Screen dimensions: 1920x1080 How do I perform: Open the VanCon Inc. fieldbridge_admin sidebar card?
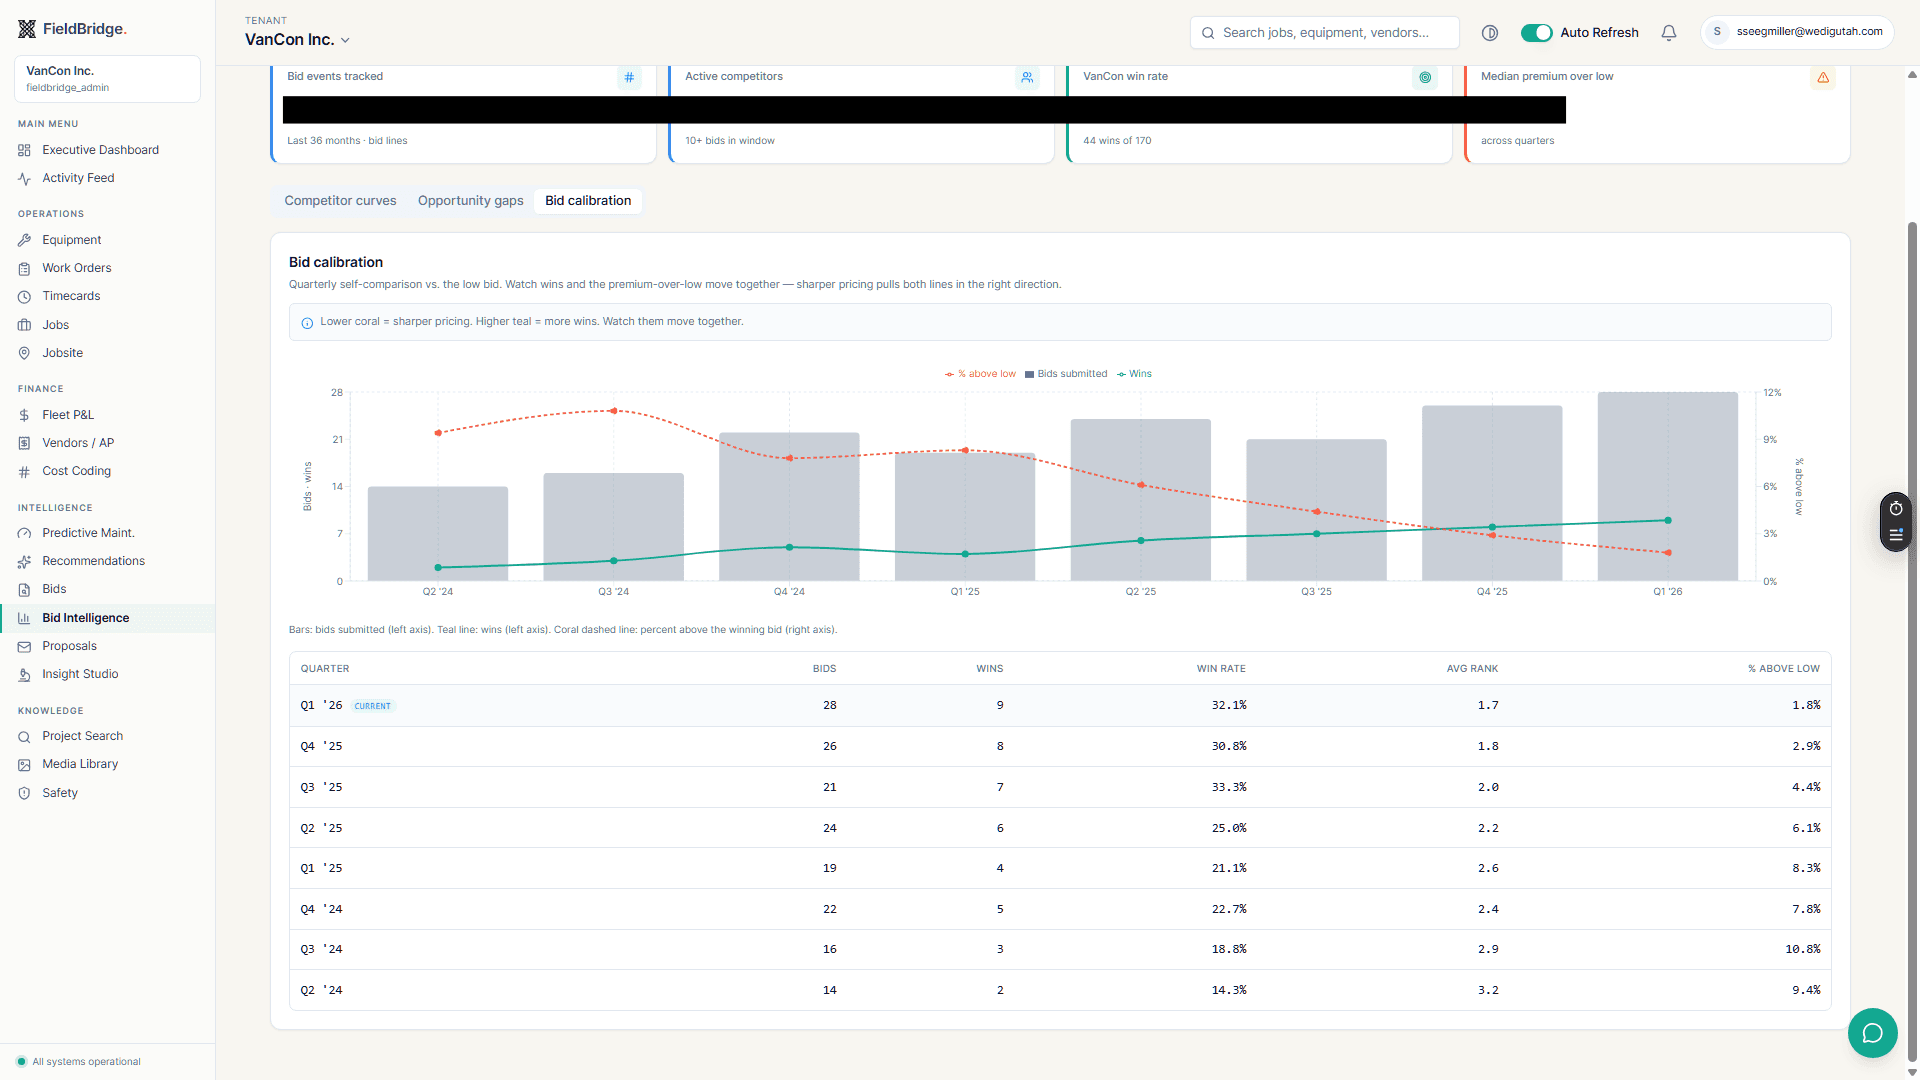pyautogui.click(x=107, y=79)
